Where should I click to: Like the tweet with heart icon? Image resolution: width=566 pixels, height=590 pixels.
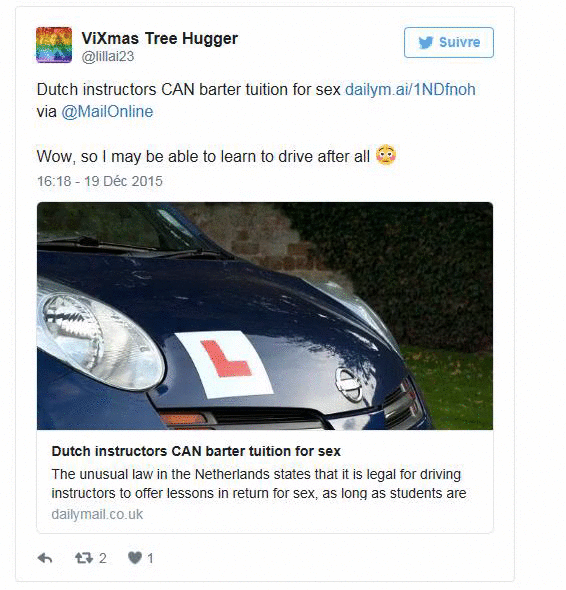point(135,558)
